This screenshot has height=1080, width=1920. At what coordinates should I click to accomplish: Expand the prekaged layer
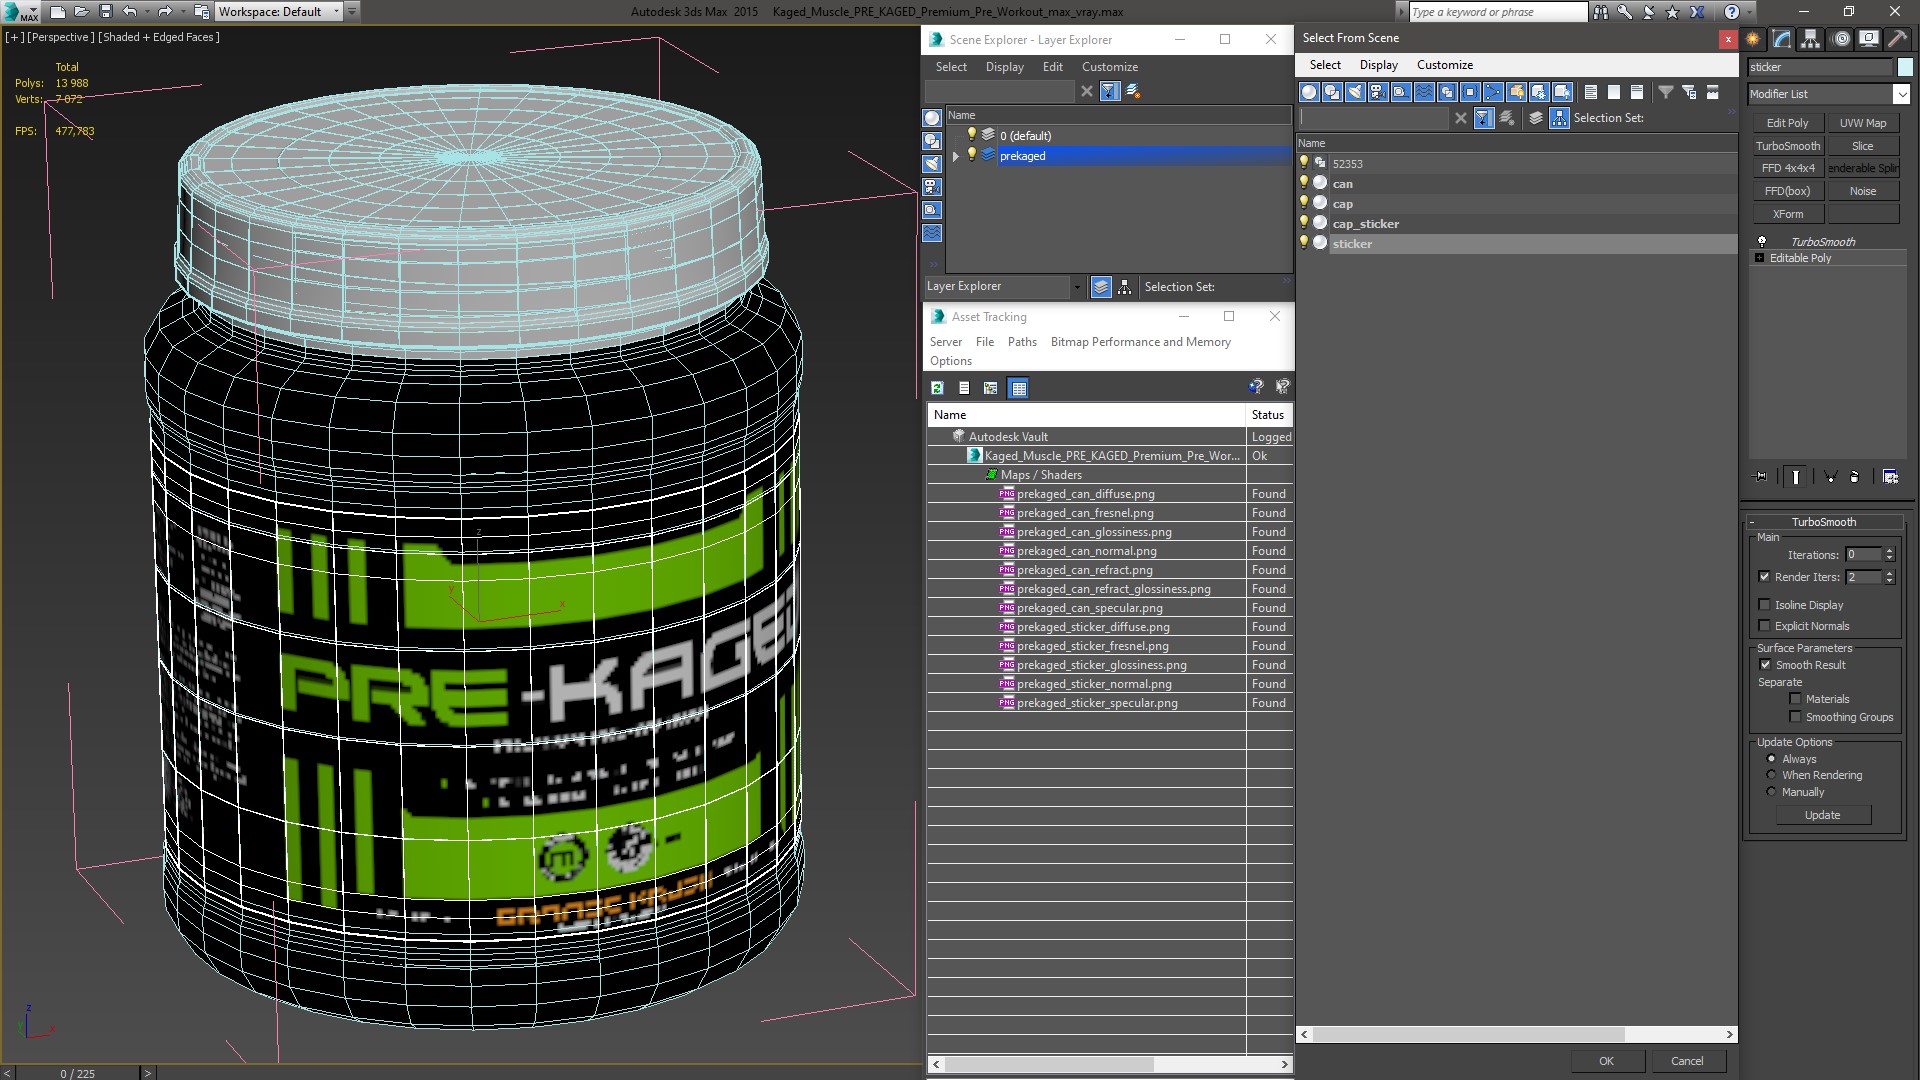pos(956,156)
